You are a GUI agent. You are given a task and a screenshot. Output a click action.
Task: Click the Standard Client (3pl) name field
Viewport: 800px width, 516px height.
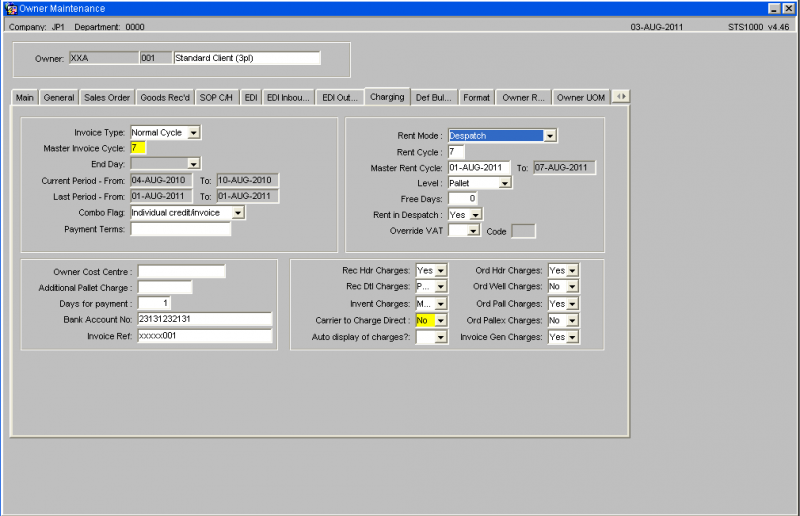tap(247, 58)
